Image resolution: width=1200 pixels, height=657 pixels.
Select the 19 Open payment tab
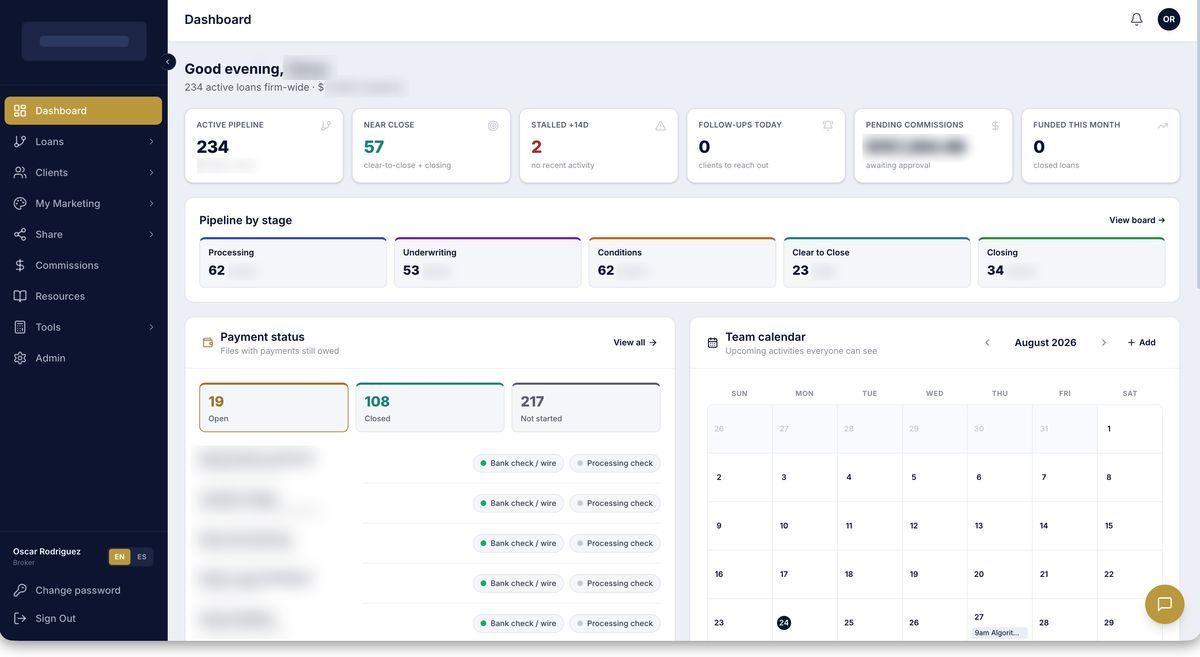click(274, 408)
